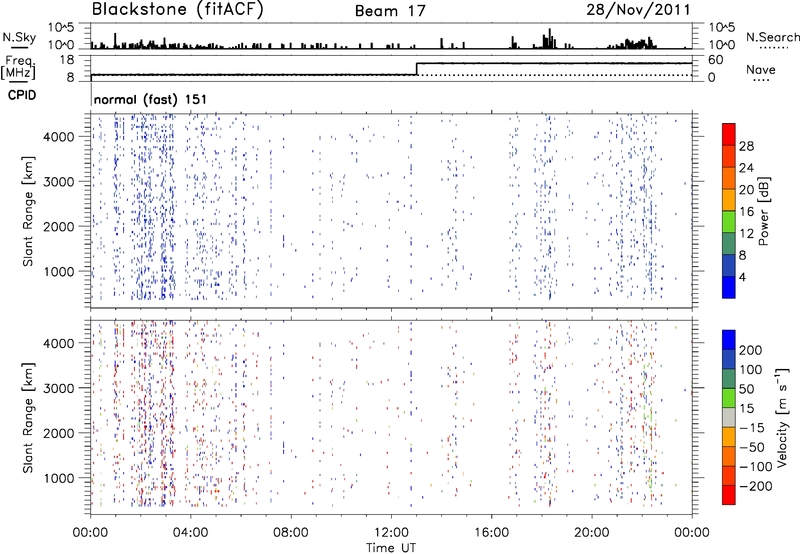Click the blue 4 dB power swatch
Screen dimensions: 800x554
pos(729,287)
